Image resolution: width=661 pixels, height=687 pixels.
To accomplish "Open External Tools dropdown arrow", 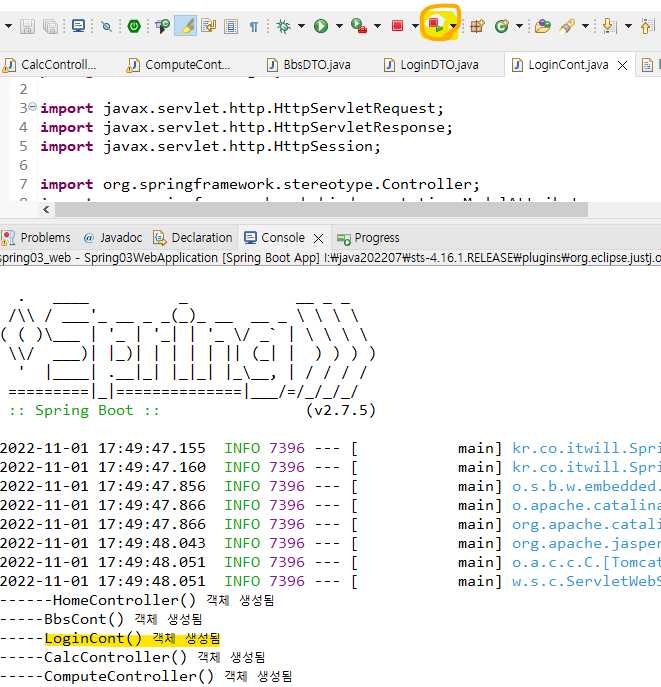I will [x=377, y=26].
